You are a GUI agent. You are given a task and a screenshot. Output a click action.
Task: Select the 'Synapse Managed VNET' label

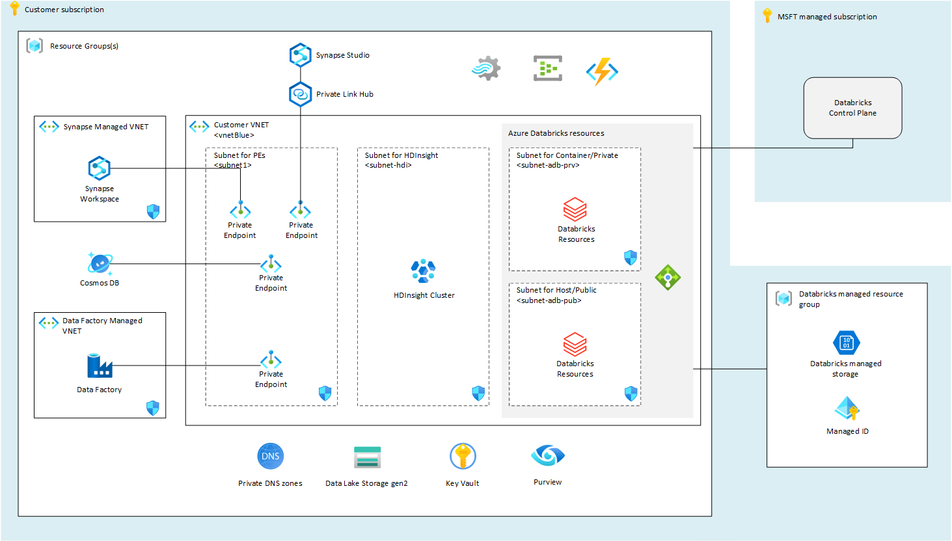(x=106, y=127)
